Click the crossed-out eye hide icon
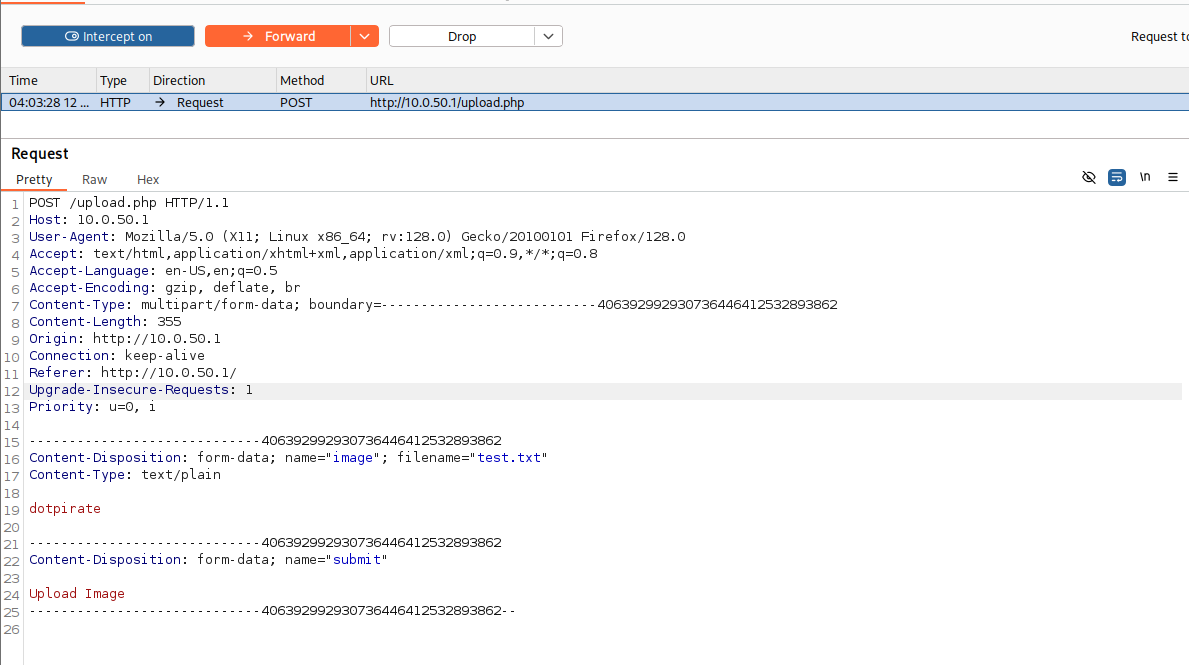The width and height of the screenshot is (1189, 665). 1089,177
